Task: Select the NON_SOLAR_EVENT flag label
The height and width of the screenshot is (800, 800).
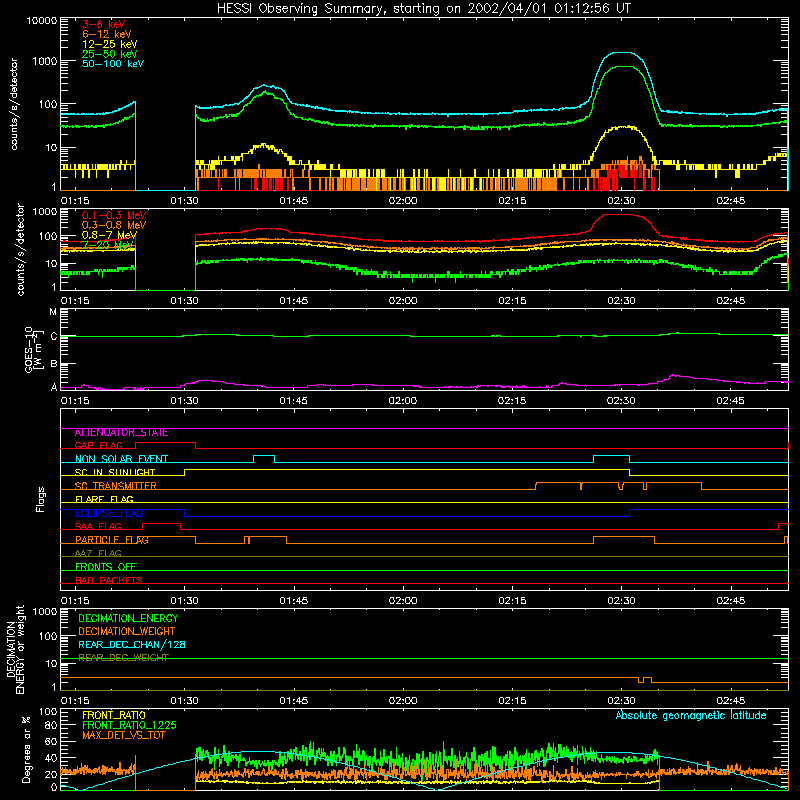Action: click(121, 459)
